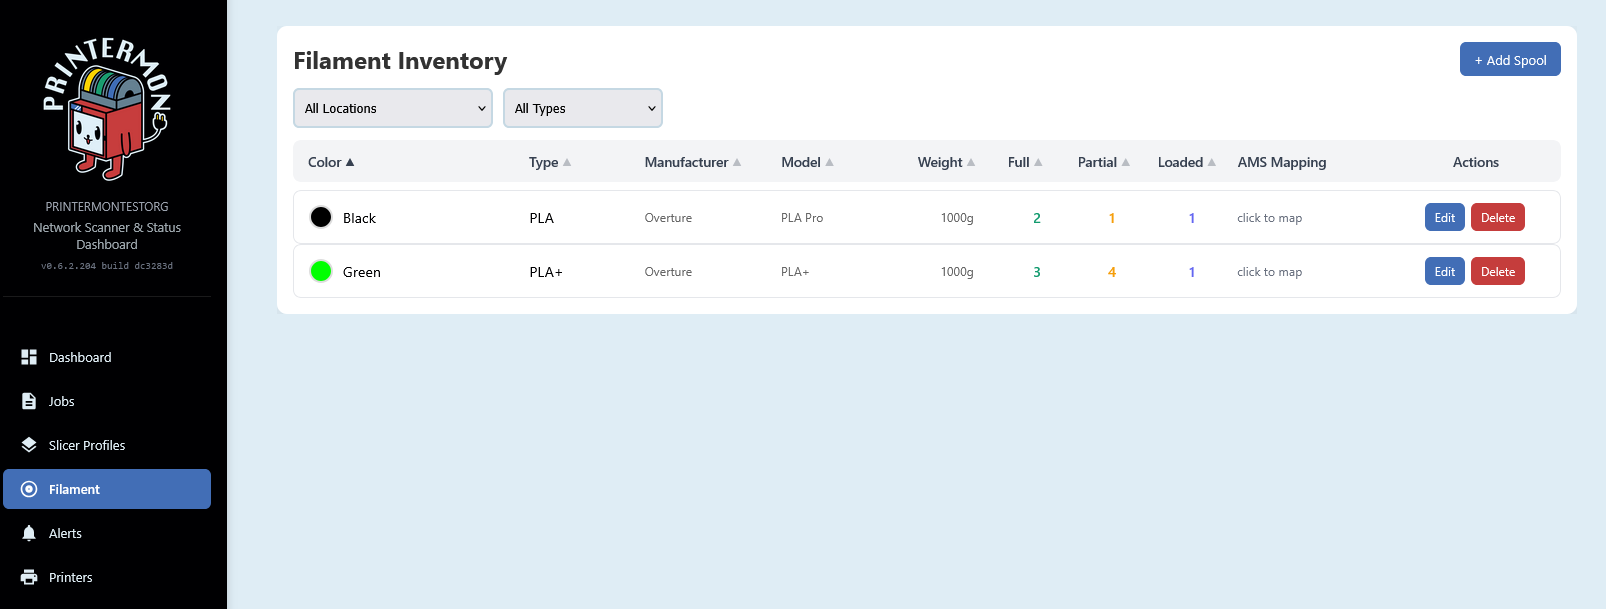1606x609 pixels.
Task: Click the green color swatch circle
Action: coord(321,271)
